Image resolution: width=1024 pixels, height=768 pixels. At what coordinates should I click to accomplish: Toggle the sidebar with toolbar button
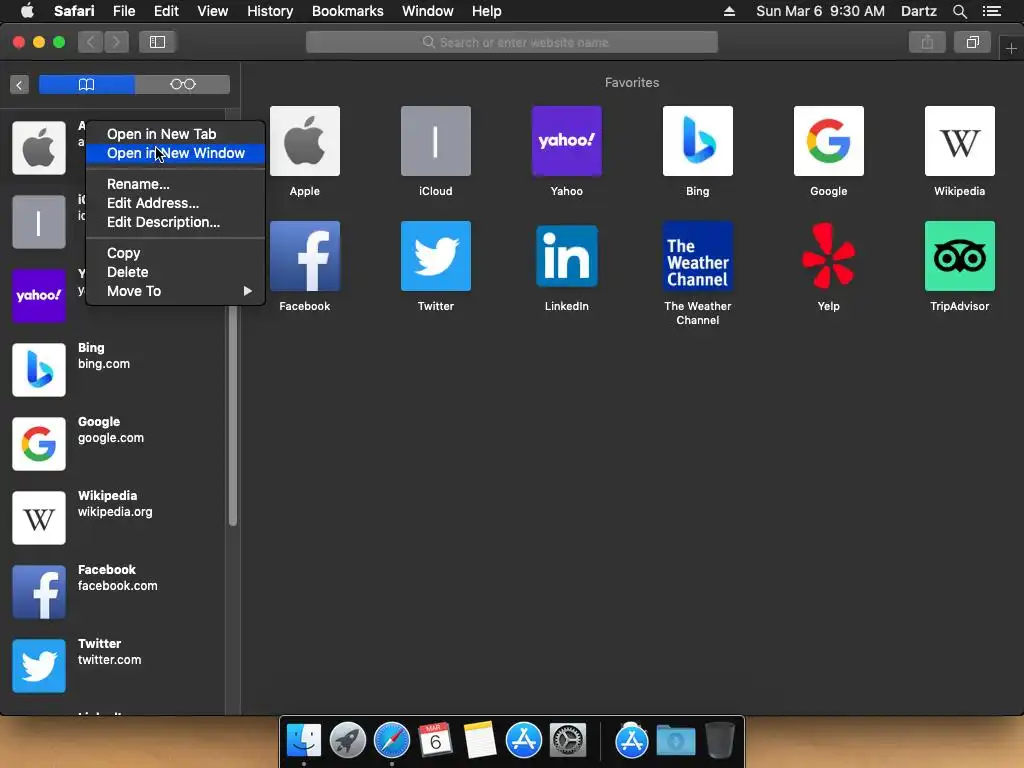(x=157, y=42)
